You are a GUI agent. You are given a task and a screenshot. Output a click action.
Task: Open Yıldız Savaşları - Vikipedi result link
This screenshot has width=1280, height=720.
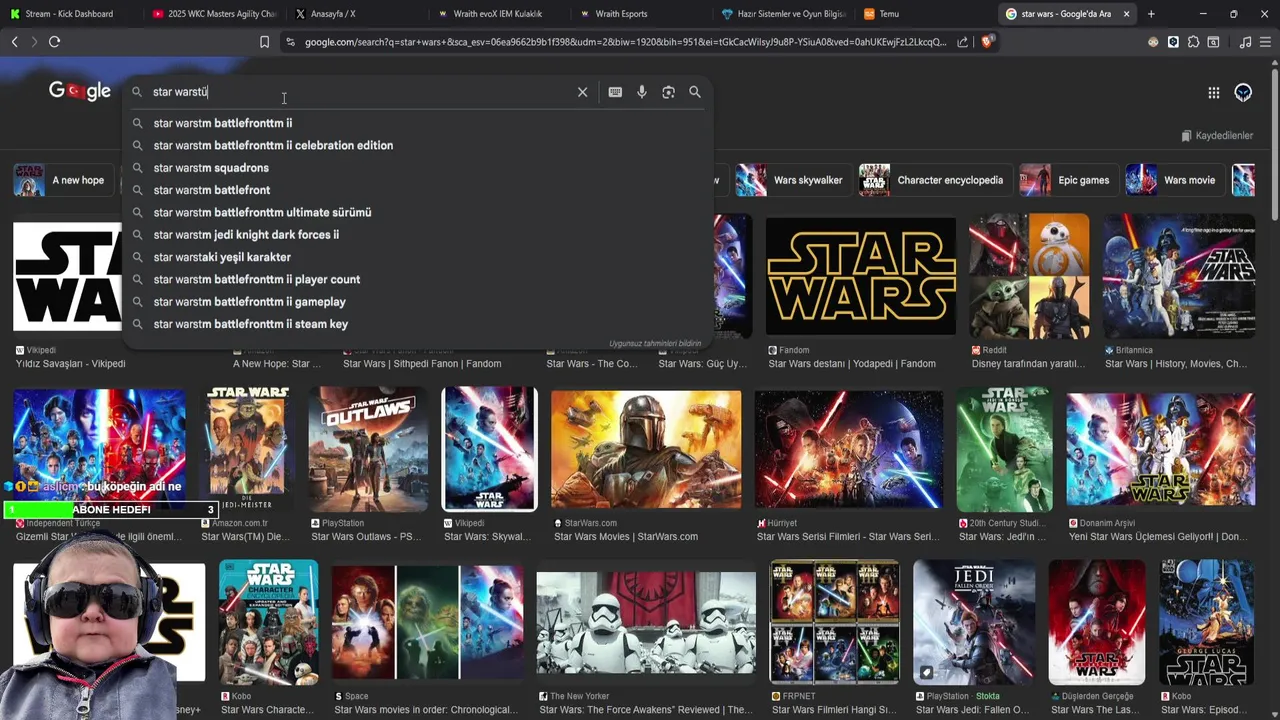point(70,364)
